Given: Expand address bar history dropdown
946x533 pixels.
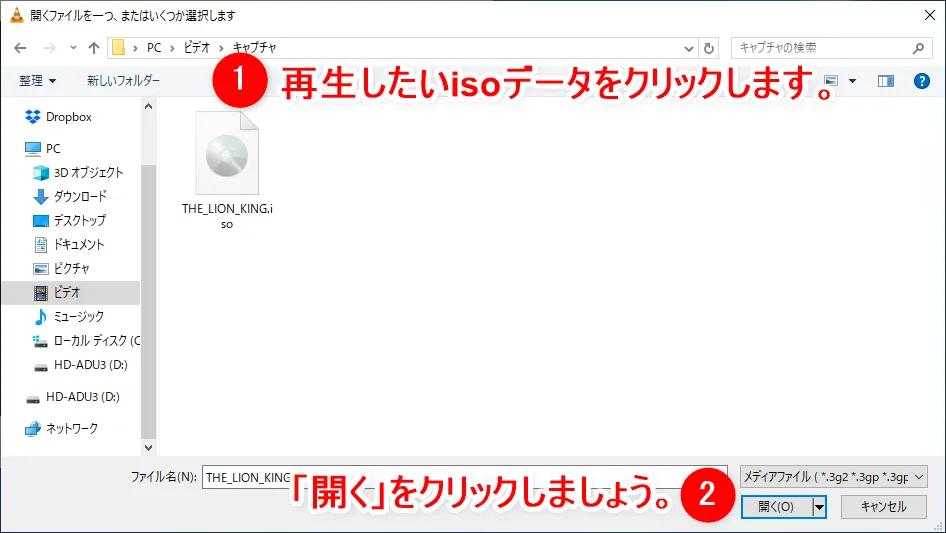Looking at the screenshot, I should pos(688,48).
